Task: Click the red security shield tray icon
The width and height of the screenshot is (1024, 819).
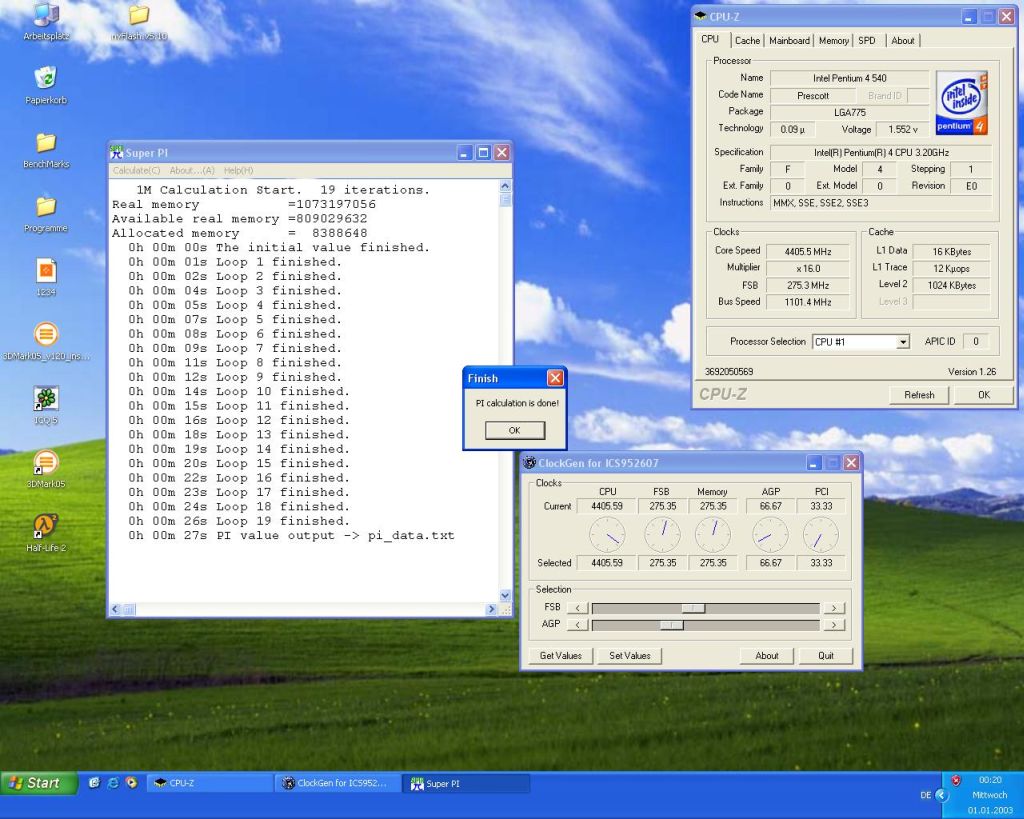Action: tap(955, 780)
